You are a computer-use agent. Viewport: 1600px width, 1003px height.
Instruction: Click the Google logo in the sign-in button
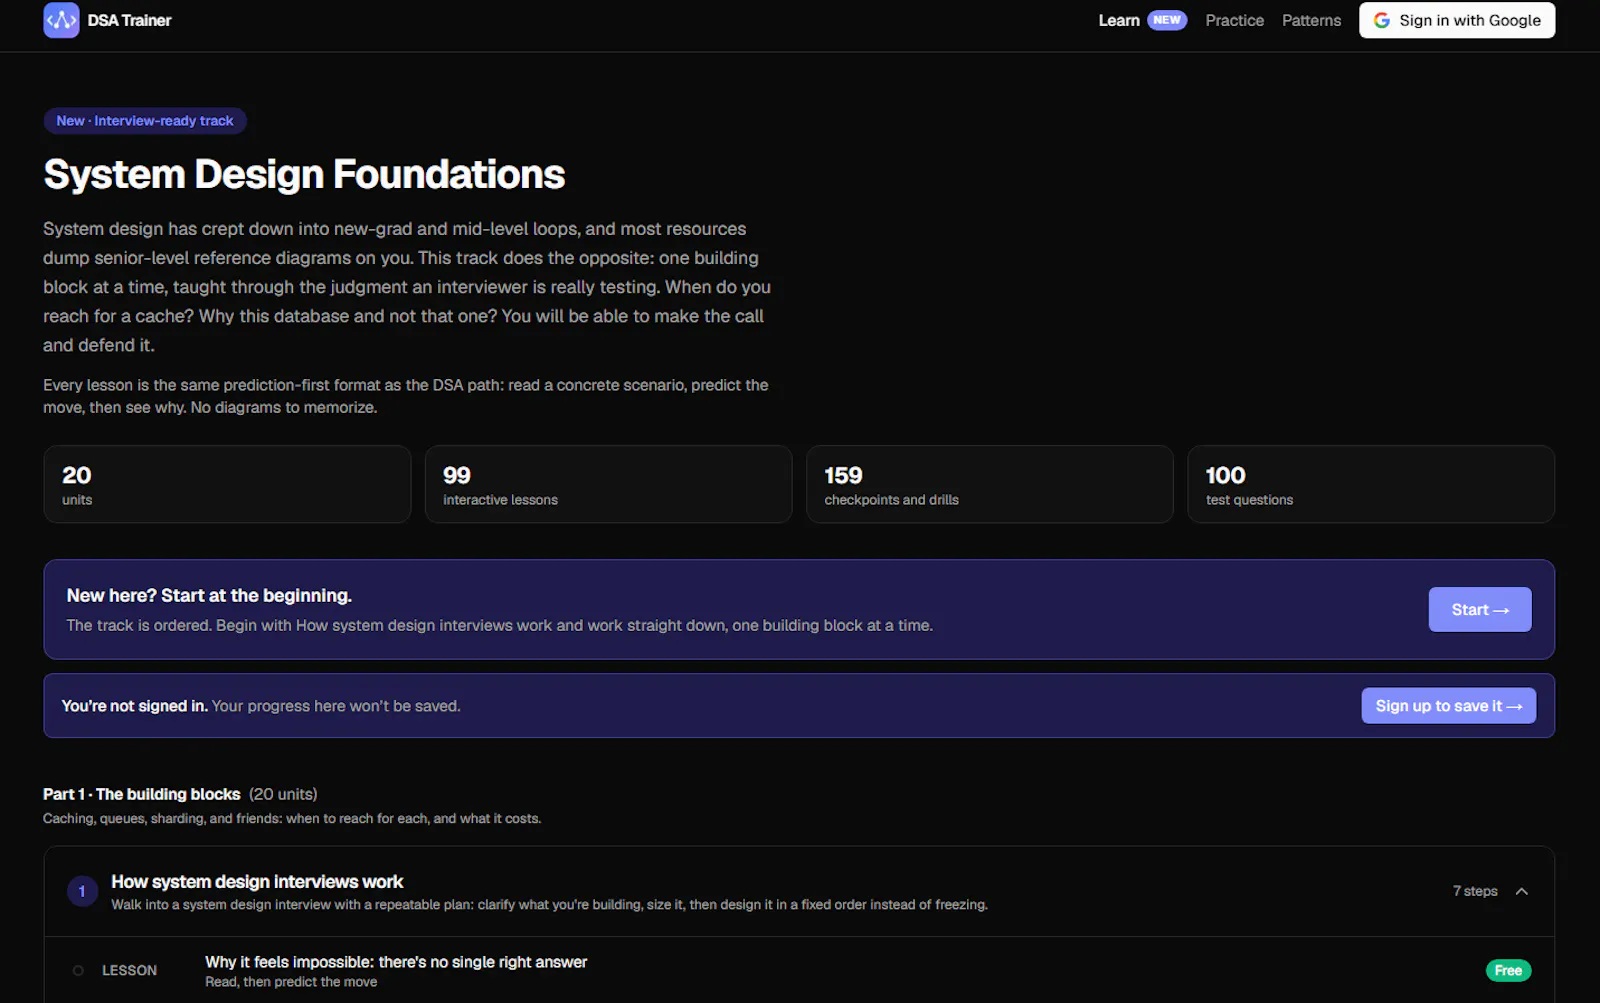click(1381, 20)
